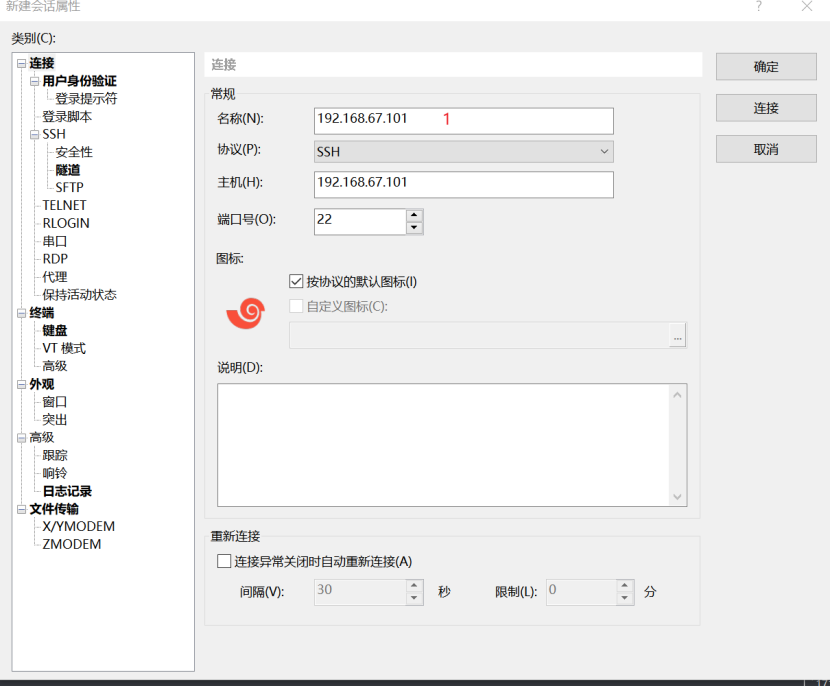The height and width of the screenshot is (686, 831).
Task: Click the 端口号 input field
Action: [360, 222]
